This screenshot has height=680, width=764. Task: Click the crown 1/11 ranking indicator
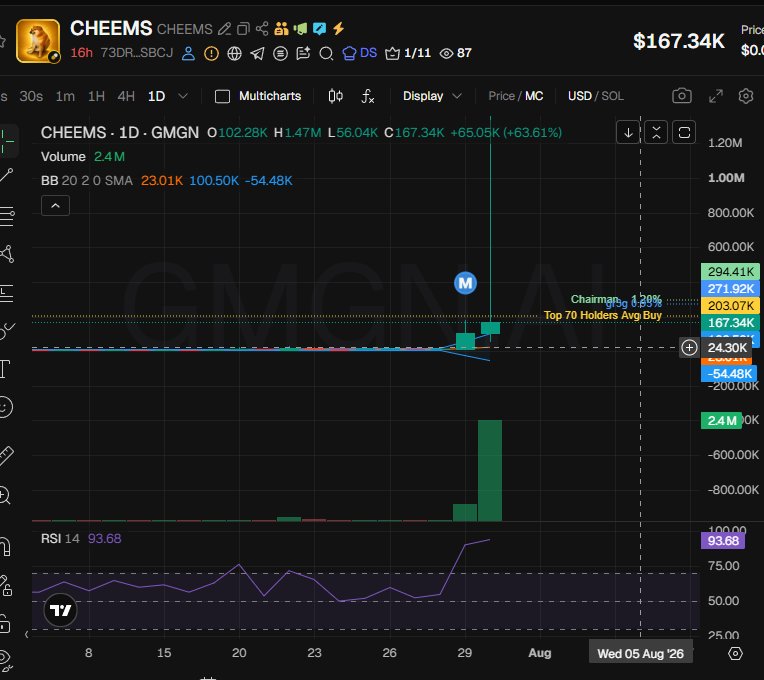pos(408,53)
